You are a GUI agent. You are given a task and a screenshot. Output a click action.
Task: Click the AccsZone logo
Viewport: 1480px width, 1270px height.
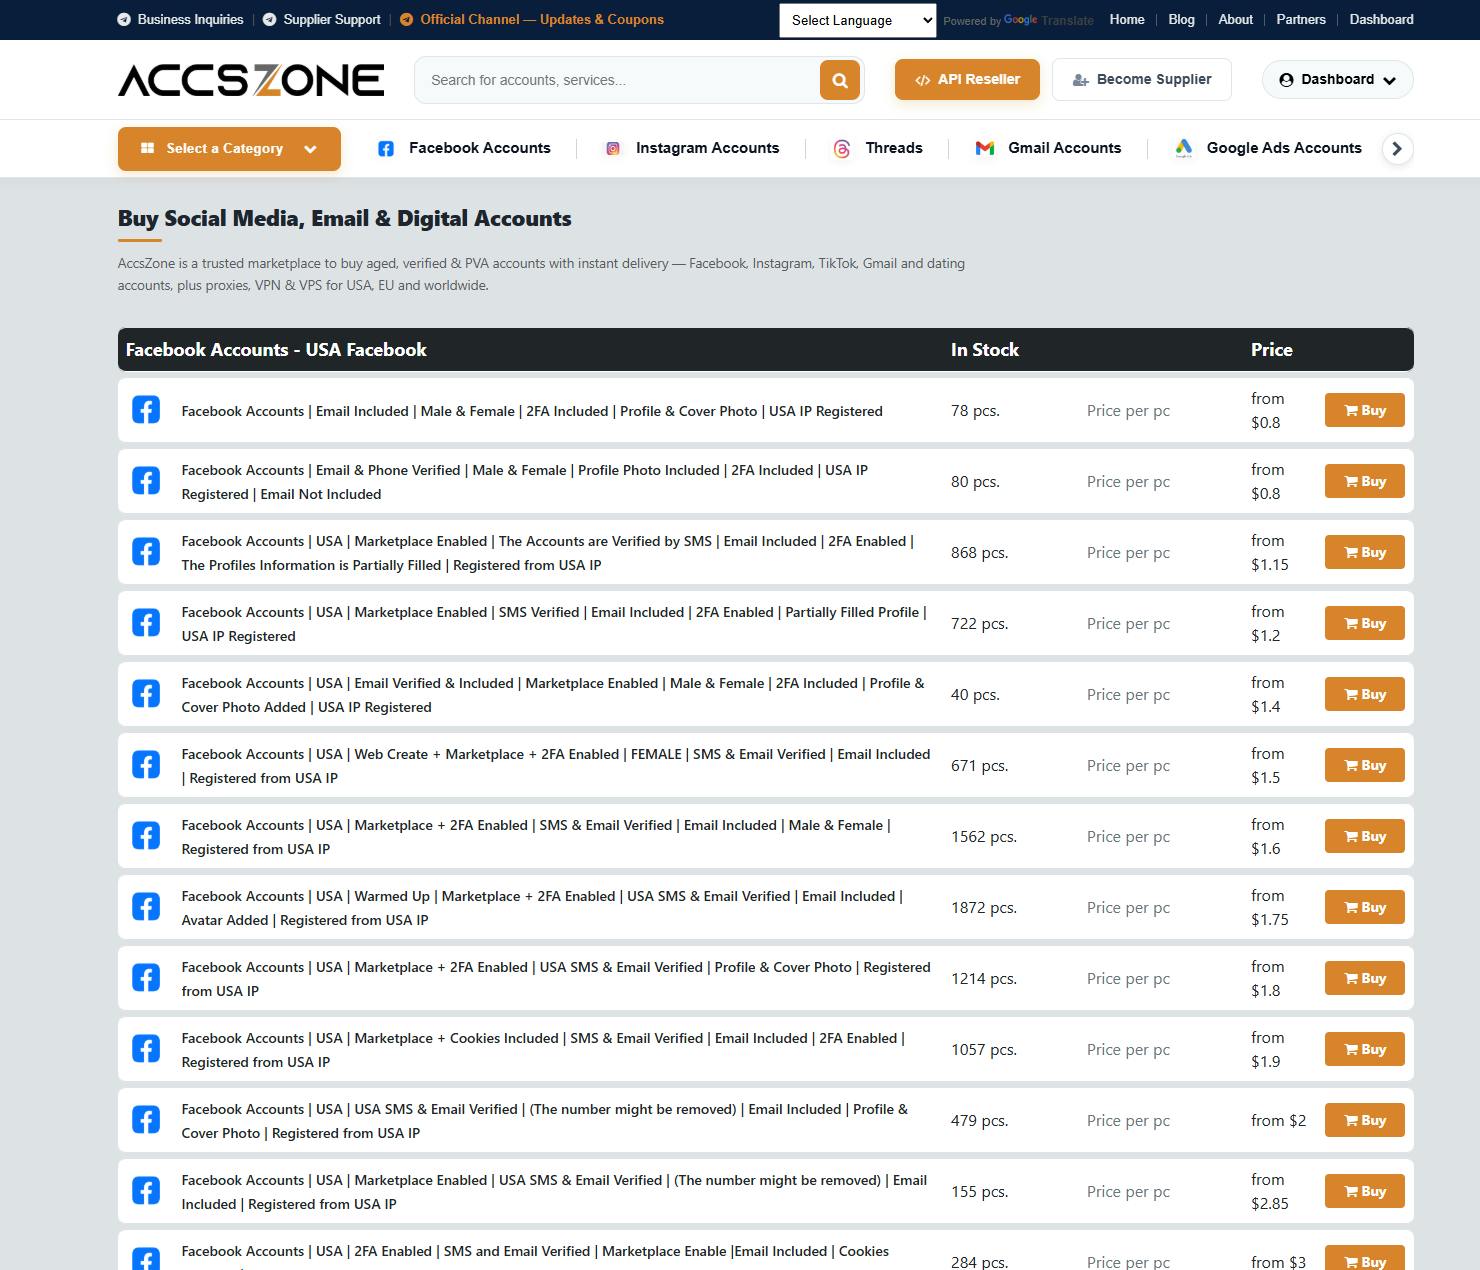(x=251, y=80)
